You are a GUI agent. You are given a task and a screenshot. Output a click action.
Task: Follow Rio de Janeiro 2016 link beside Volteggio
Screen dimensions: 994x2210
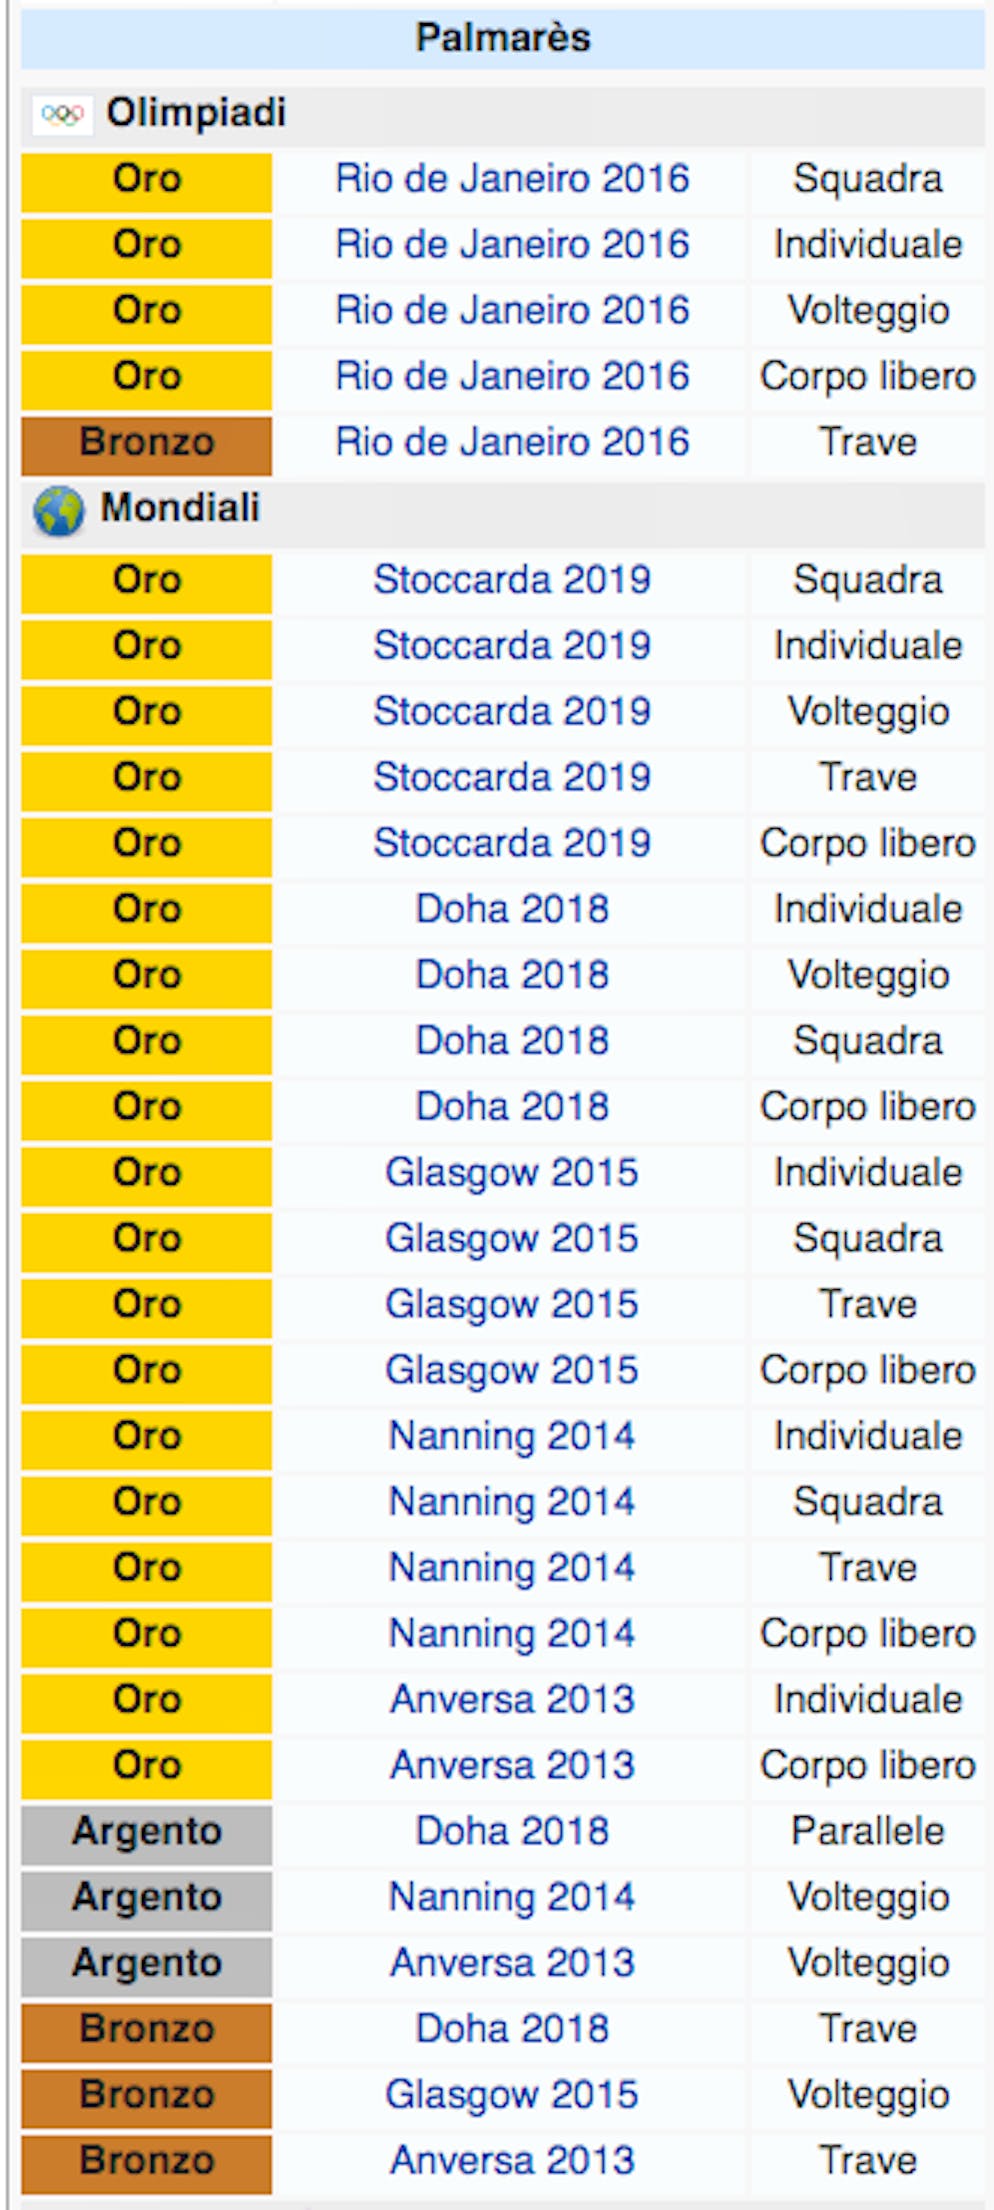tap(512, 310)
